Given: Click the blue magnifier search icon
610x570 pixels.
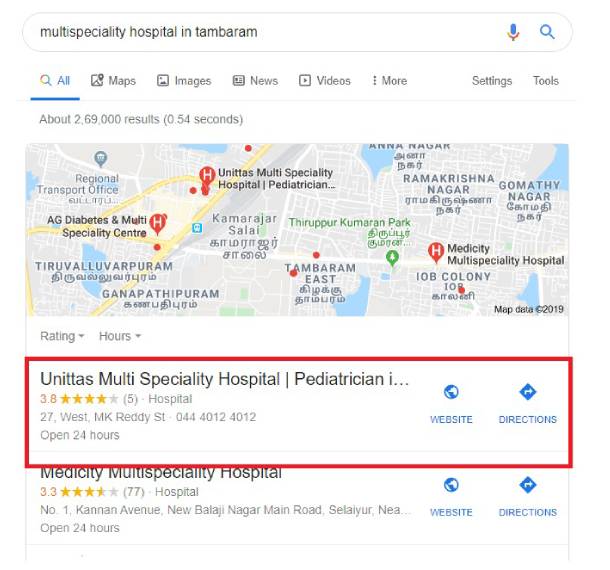Looking at the screenshot, I should 547,32.
